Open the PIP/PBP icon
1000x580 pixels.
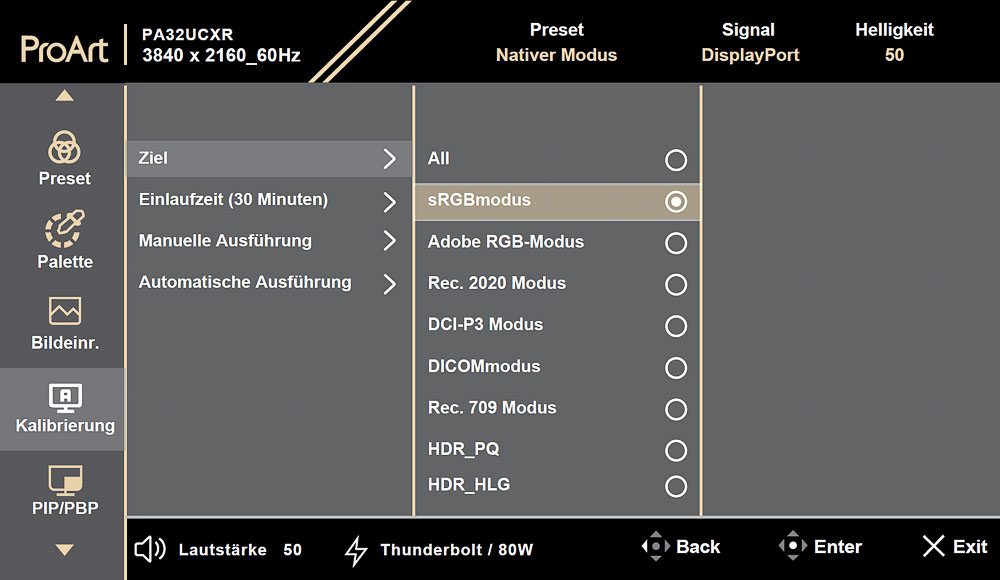[65, 480]
